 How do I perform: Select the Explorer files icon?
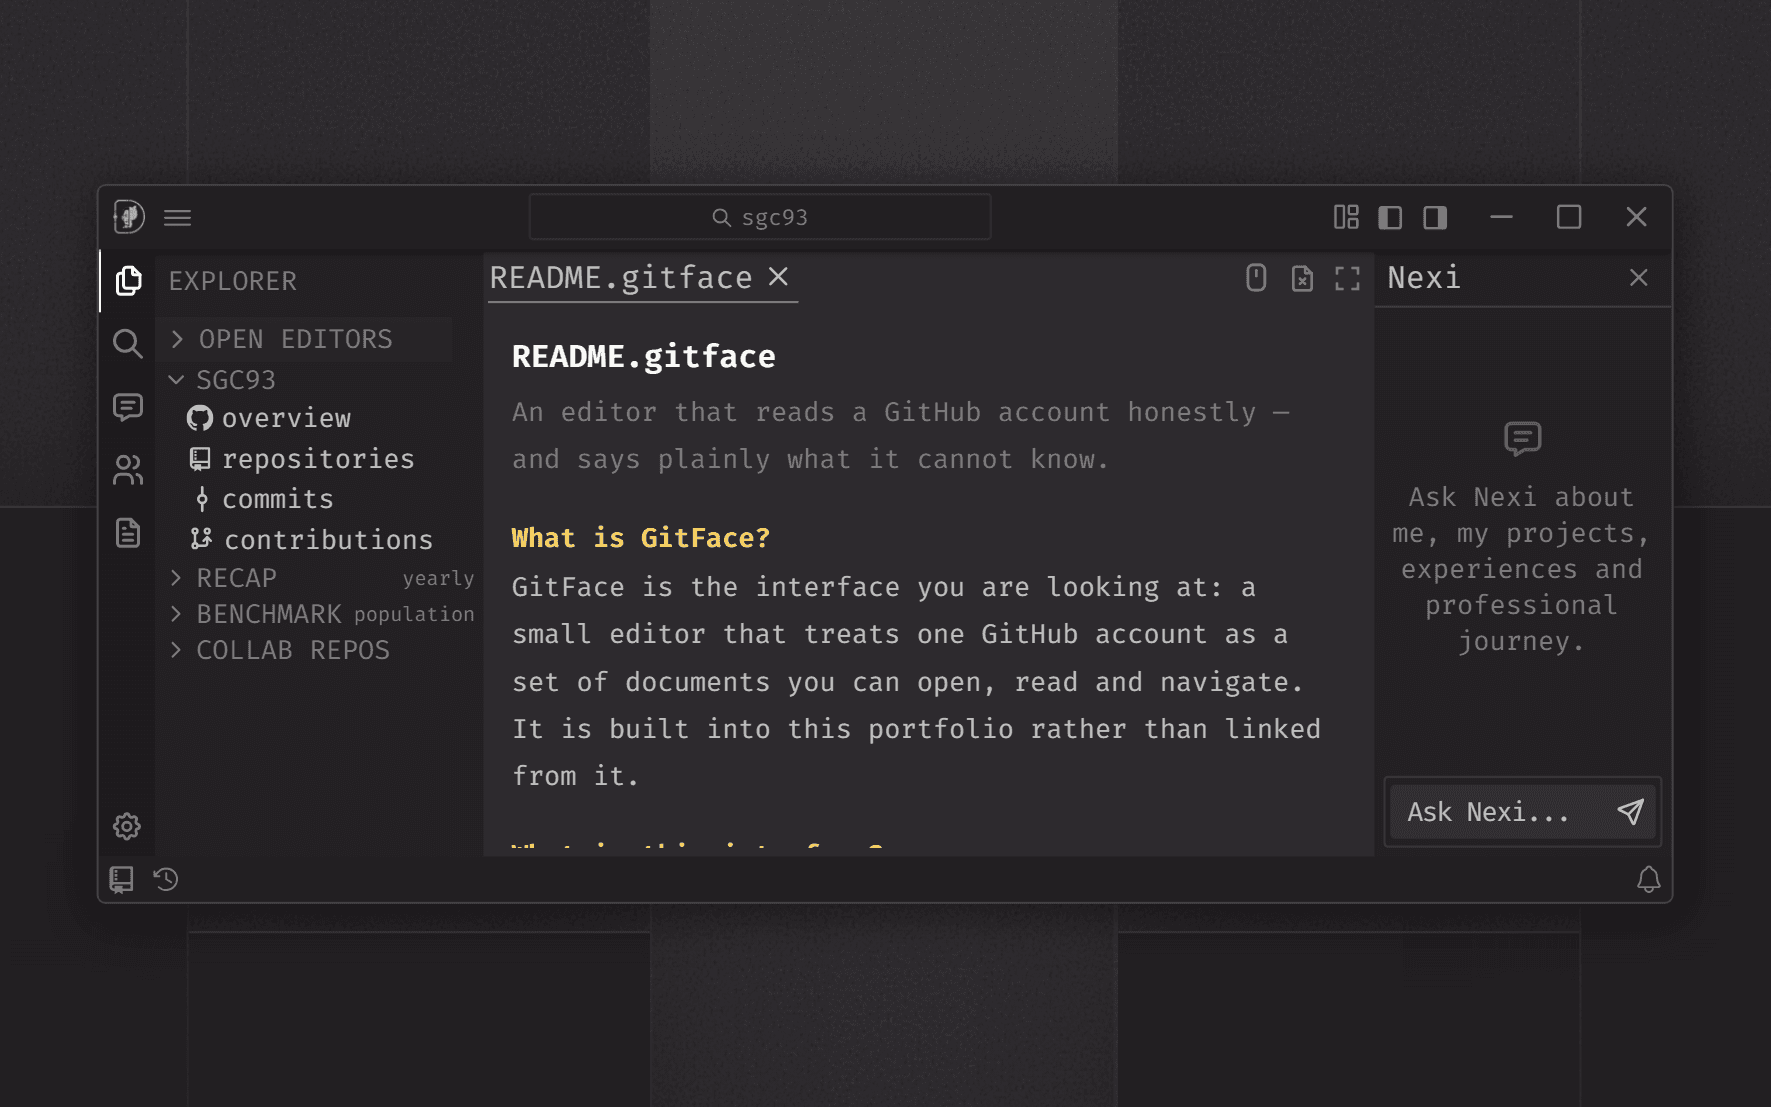click(128, 281)
